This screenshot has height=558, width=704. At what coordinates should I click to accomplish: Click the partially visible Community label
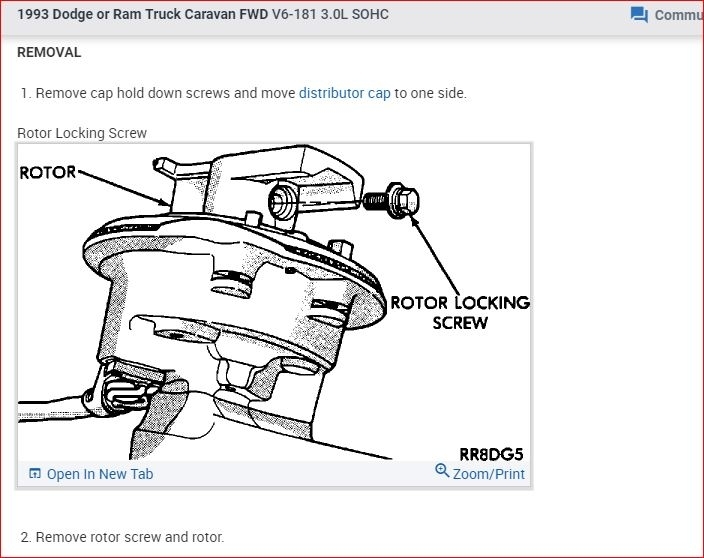click(x=679, y=15)
